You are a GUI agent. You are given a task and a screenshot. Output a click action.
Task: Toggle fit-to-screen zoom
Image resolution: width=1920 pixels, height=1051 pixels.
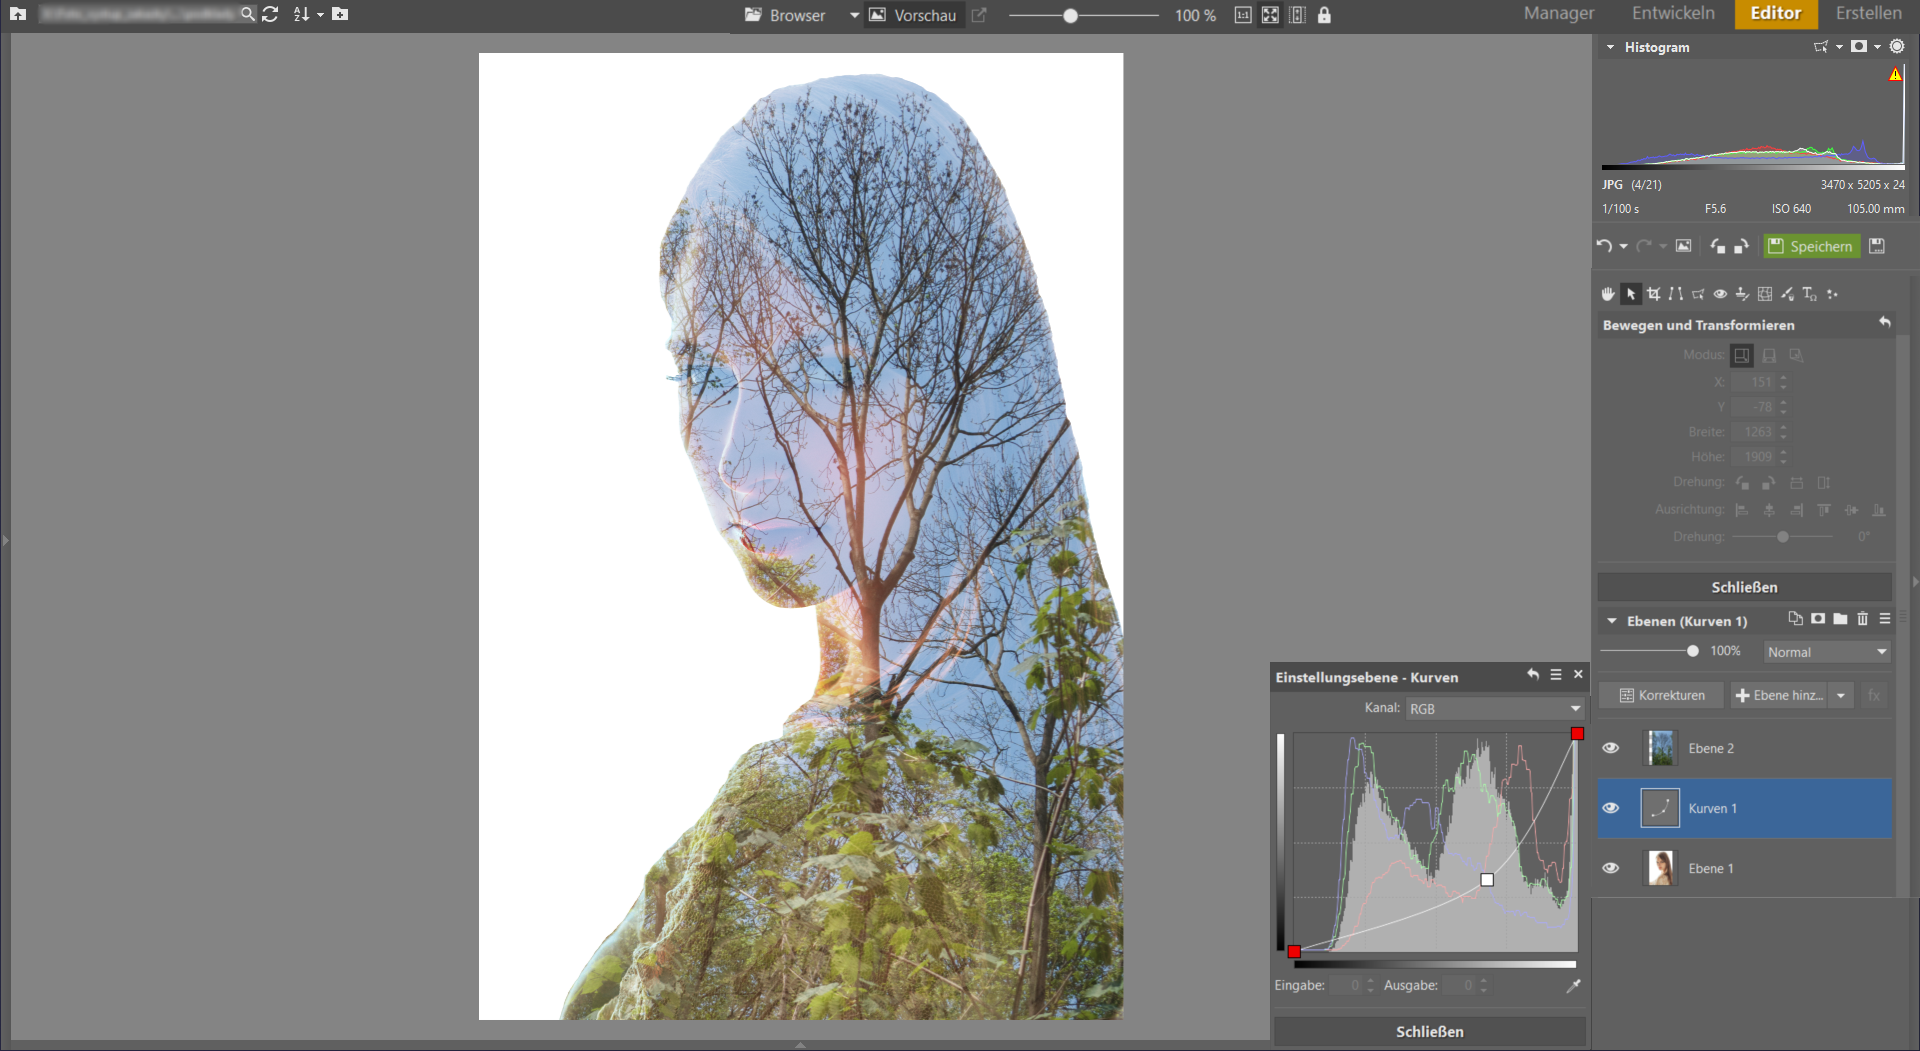coord(1270,15)
